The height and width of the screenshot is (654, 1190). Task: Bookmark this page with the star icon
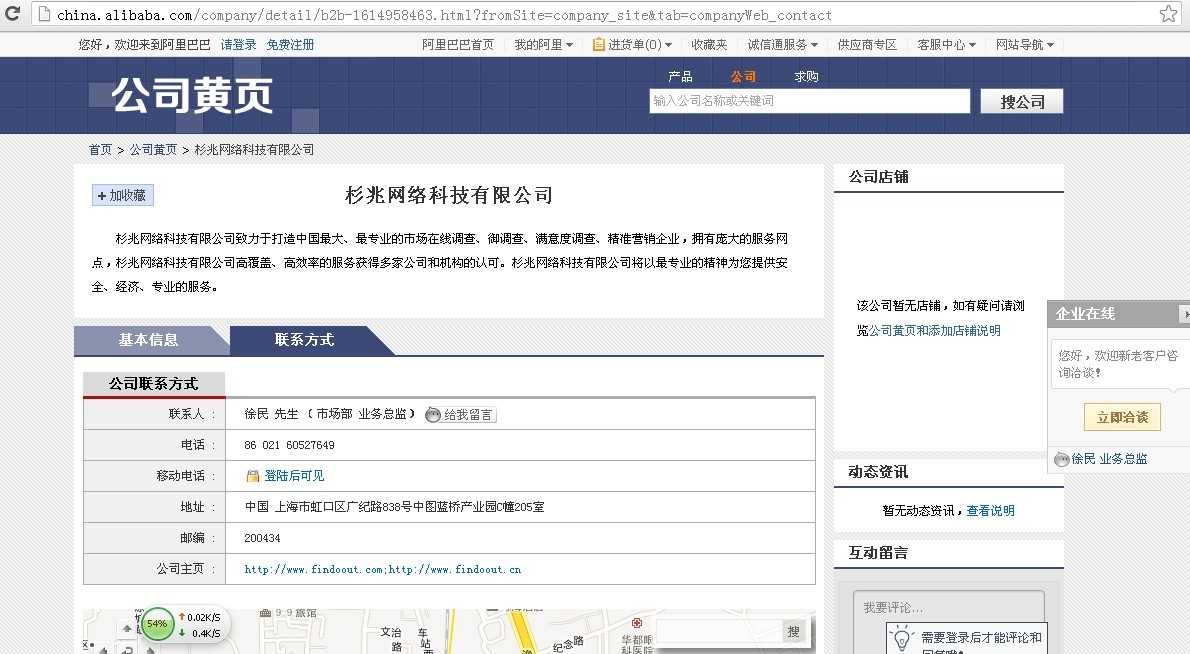pos(1168,14)
